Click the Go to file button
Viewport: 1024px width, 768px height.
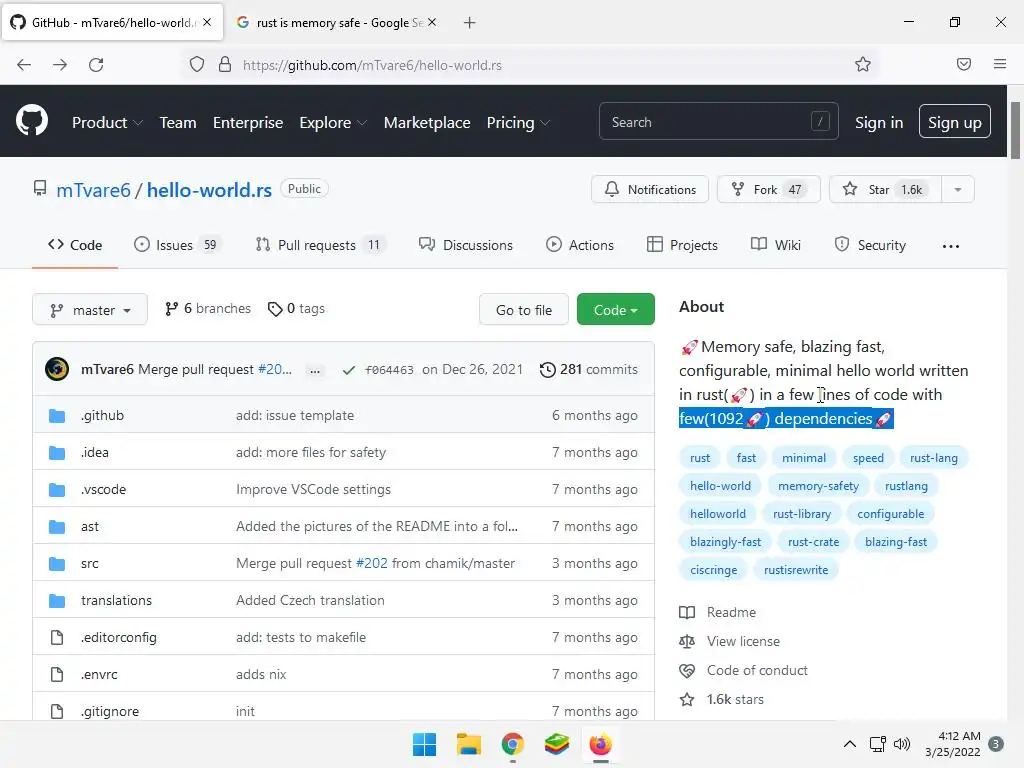pyautogui.click(x=524, y=310)
